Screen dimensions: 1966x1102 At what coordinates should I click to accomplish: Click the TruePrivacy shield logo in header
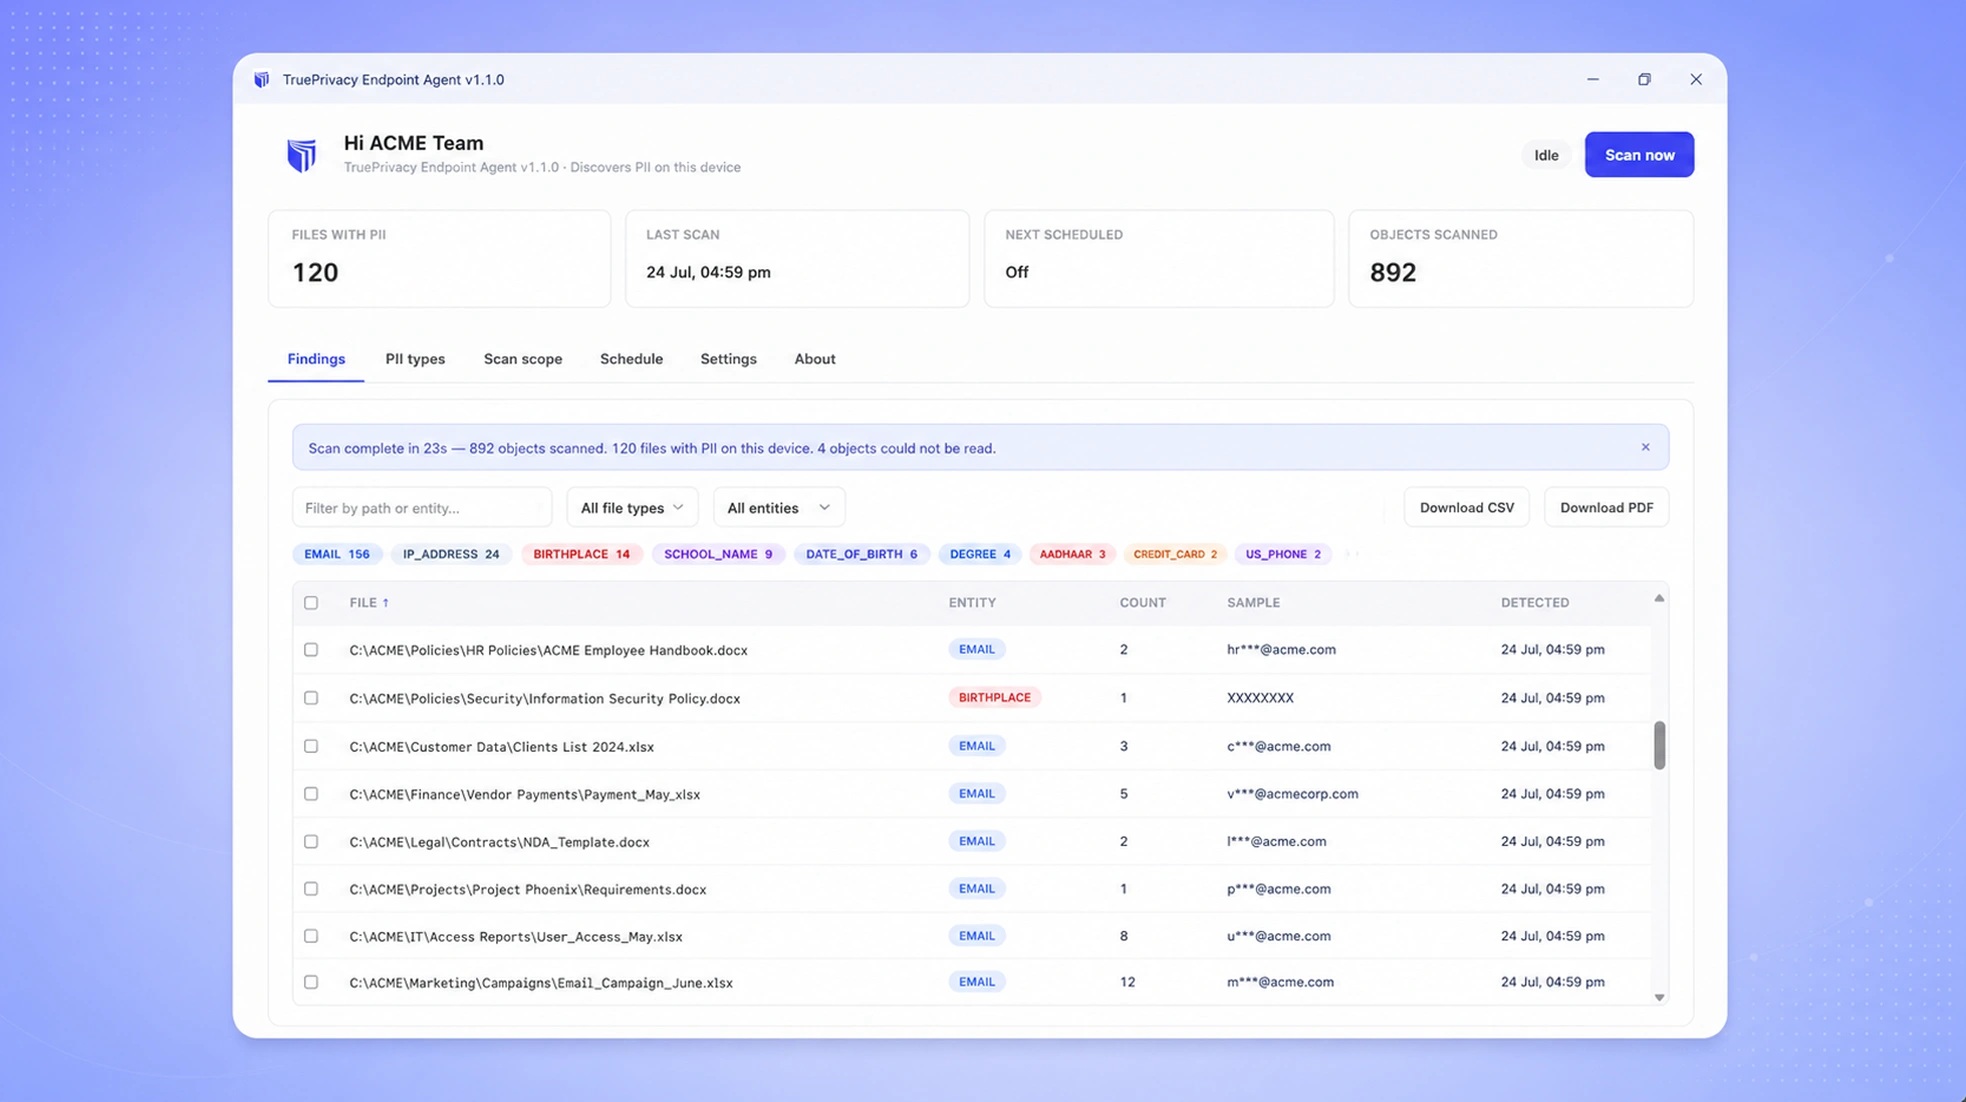coord(301,155)
